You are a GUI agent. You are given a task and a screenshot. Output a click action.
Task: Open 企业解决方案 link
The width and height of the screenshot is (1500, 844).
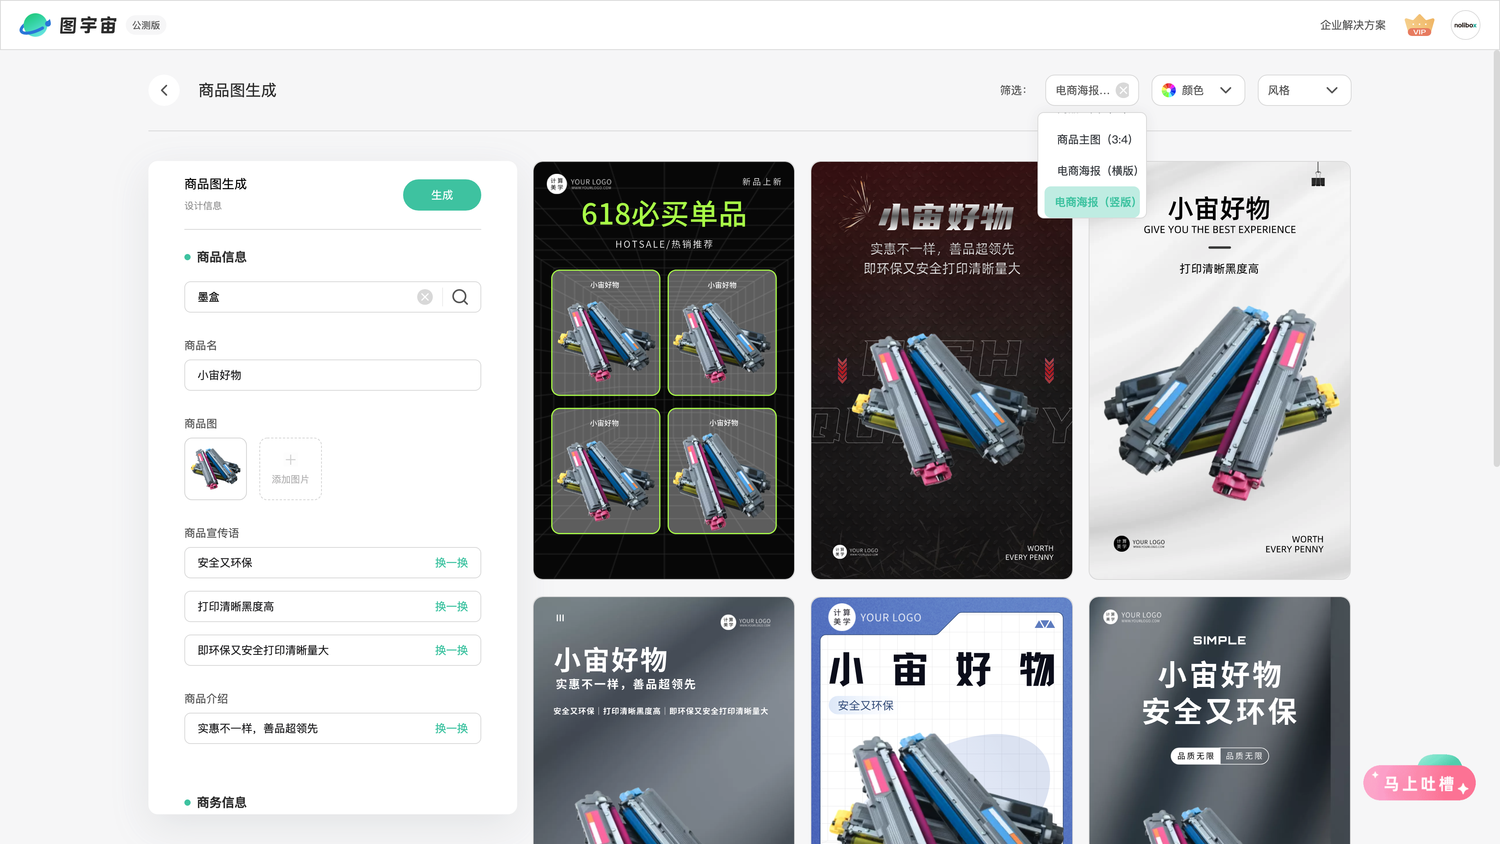(x=1353, y=25)
